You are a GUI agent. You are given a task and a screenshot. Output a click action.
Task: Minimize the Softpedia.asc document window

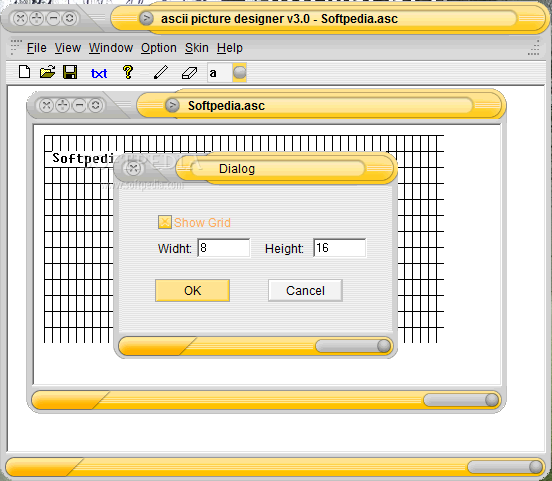pyautogui.click(x=79, y=105)
